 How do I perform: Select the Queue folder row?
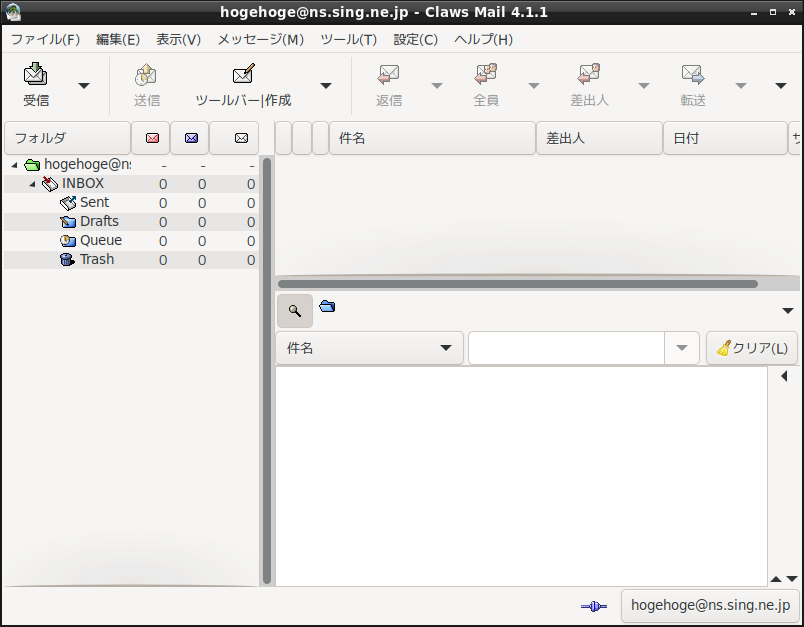131,240
